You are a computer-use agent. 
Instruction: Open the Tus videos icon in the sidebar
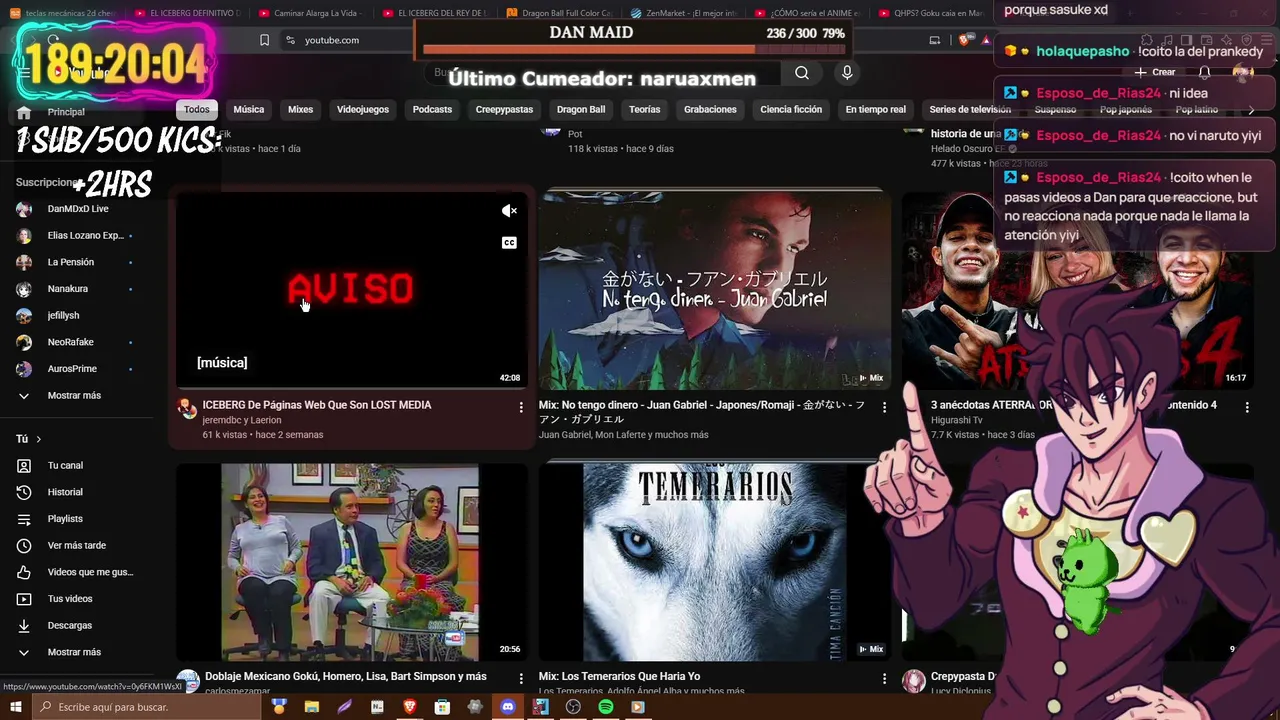pyautogui.click(x=24, y=599)
